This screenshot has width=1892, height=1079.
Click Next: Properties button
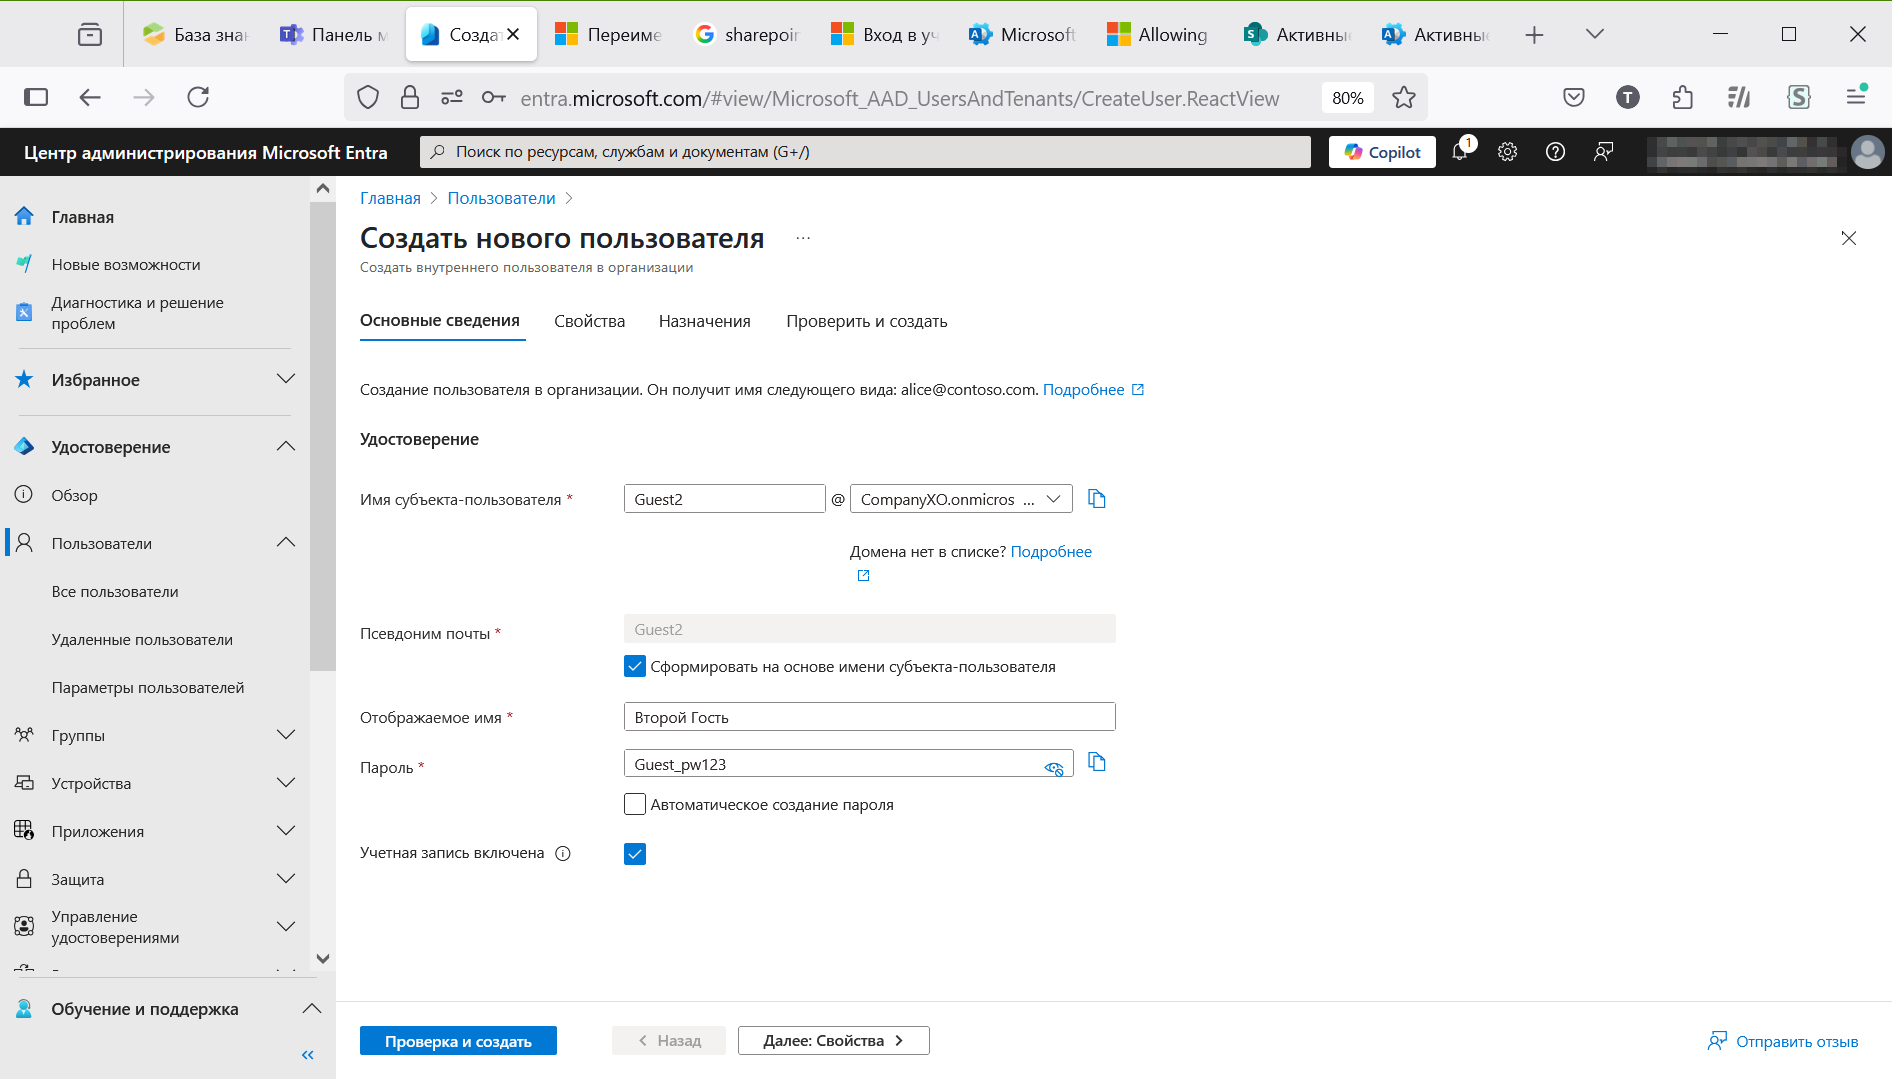click(x=833, y=1041)
